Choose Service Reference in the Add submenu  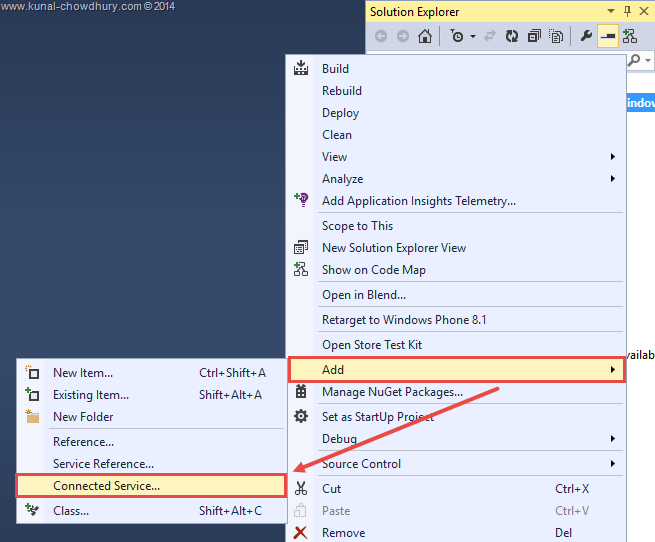coord(152,464)
